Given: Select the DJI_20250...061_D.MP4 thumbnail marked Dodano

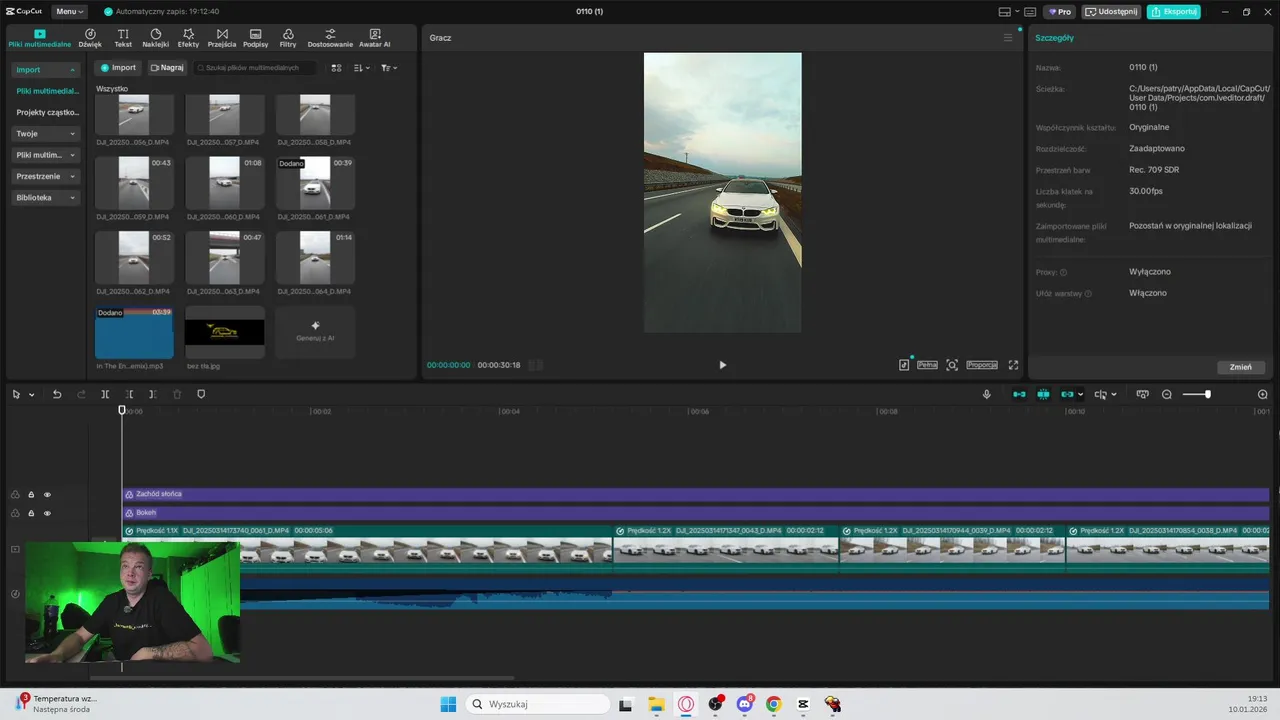Looking at the screenshot, I should coord(315,182).
